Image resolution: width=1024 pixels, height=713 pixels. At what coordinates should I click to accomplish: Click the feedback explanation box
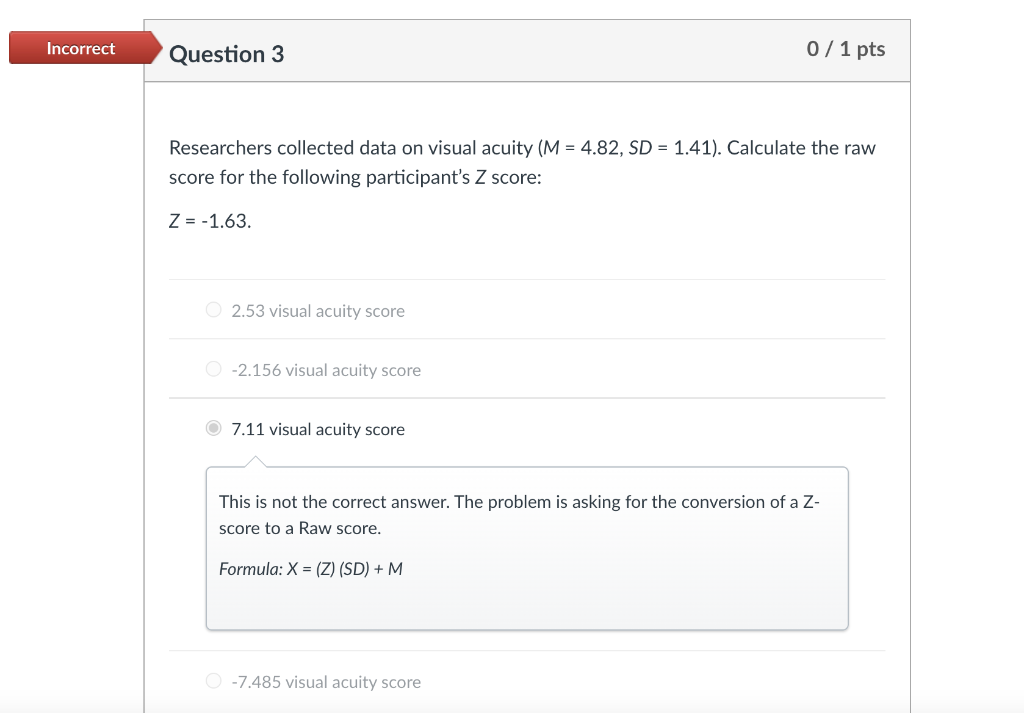527,547
